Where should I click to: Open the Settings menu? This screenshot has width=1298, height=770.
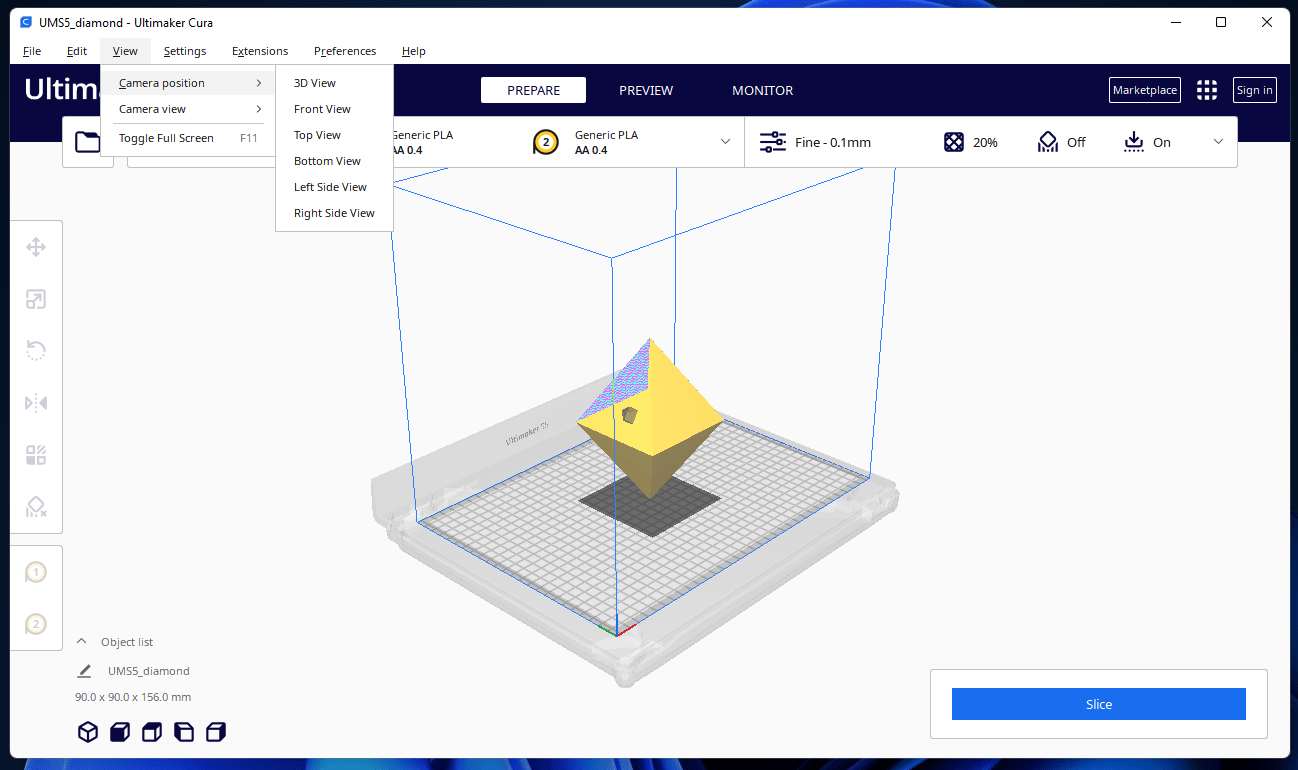[185, 51]
